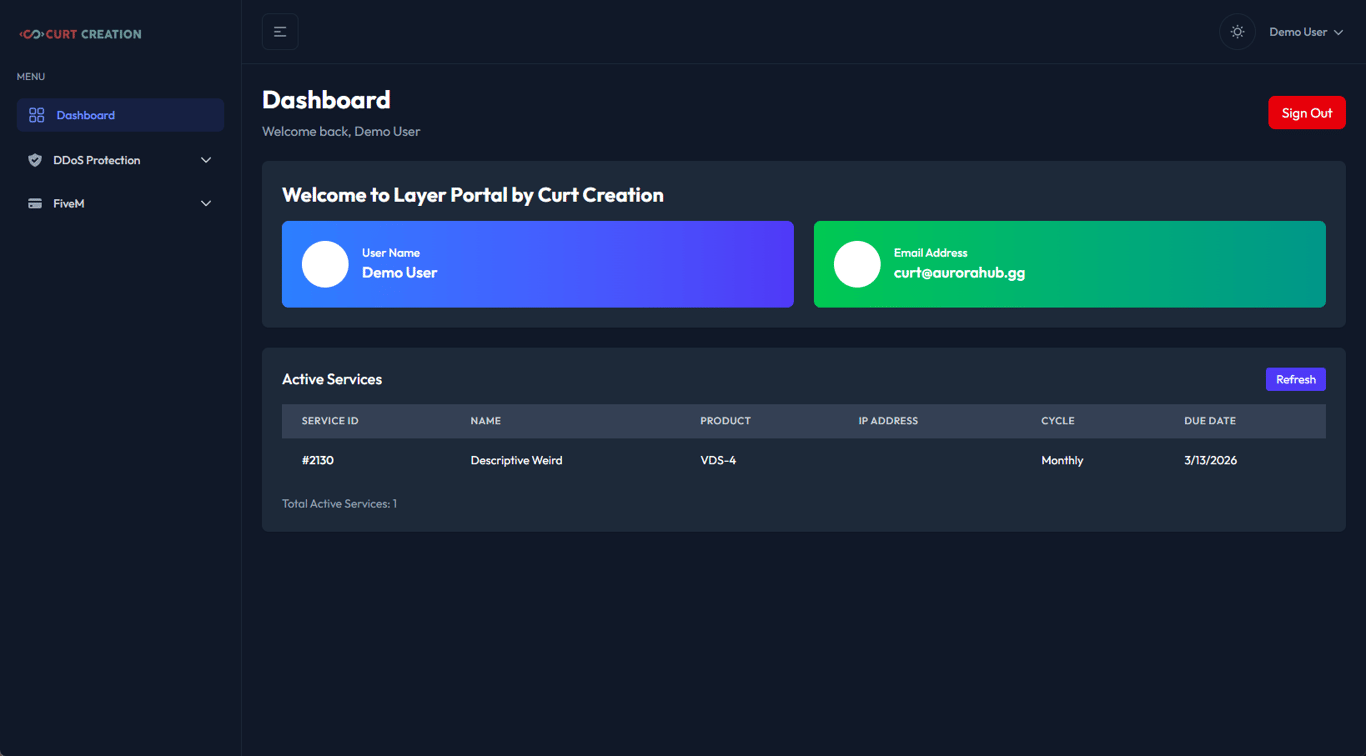Refresh the Active Services list
The image size is (1366, 756).
(x=1295, y=379)
